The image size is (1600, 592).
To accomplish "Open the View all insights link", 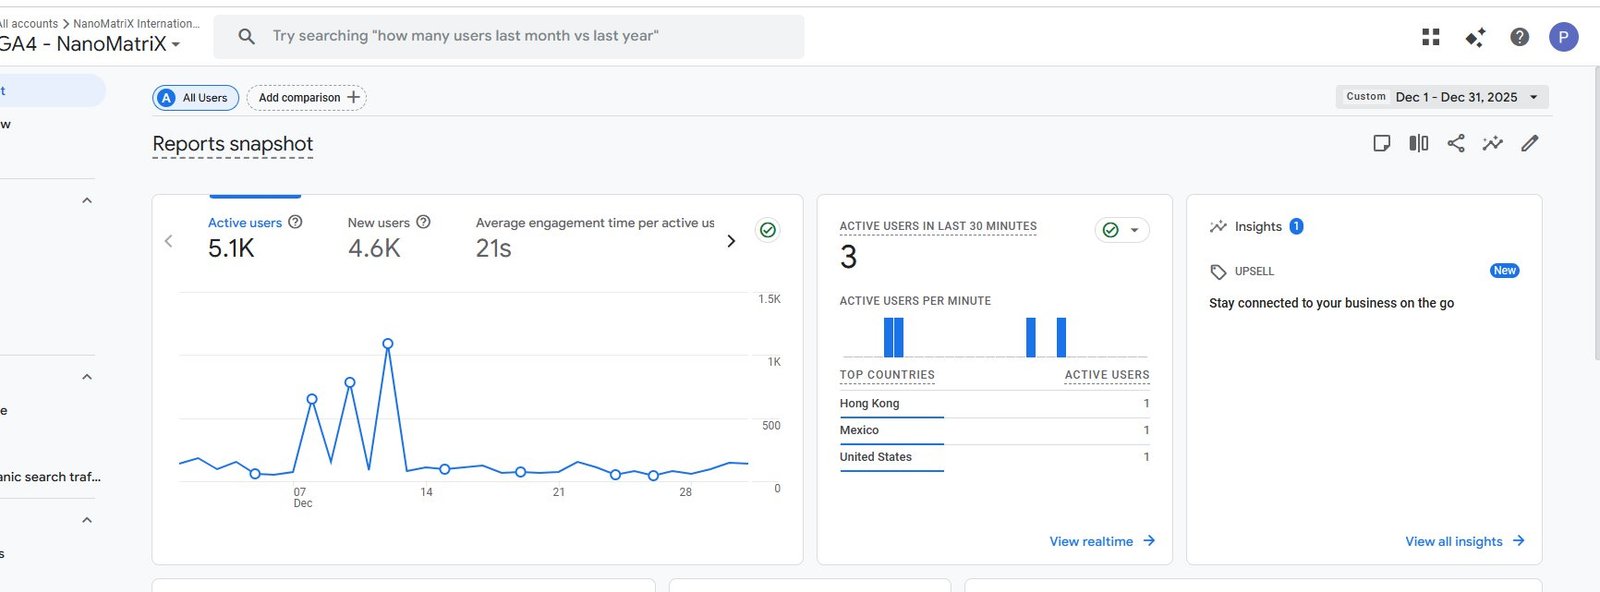I will [x=1465, y=541].
